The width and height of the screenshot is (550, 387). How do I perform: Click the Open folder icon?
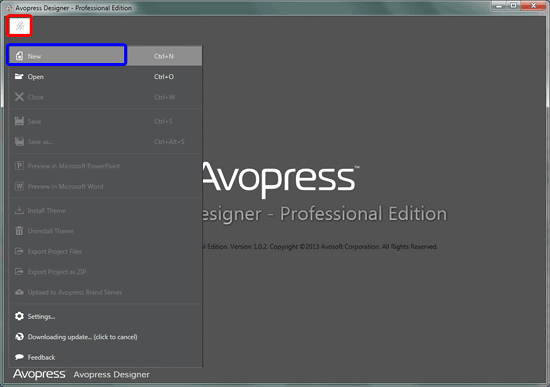coord(19,76)
